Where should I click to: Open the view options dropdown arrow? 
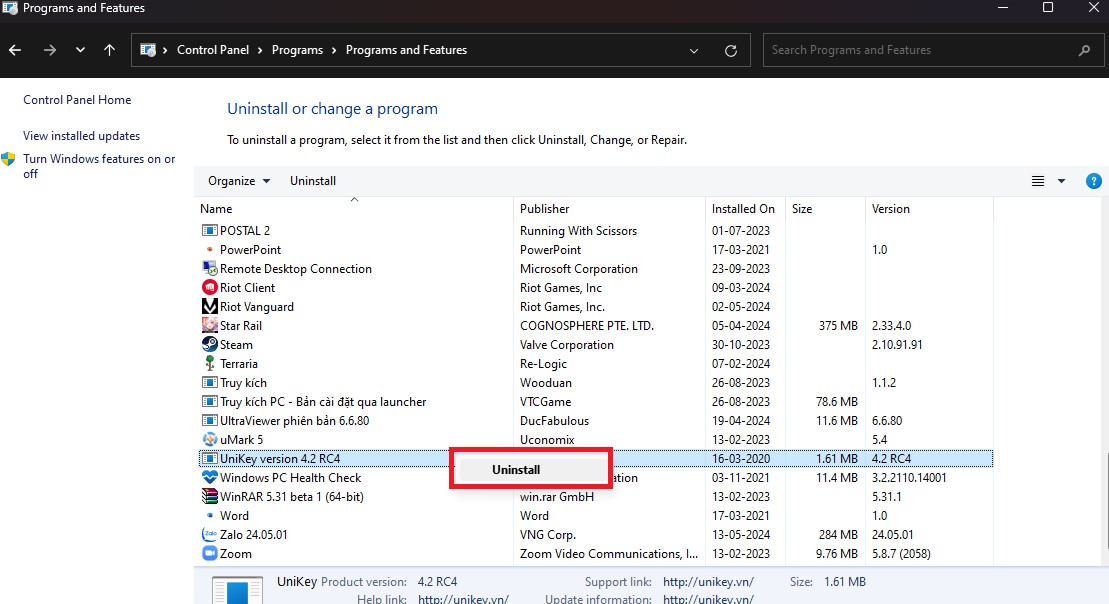pos(1061,181)
